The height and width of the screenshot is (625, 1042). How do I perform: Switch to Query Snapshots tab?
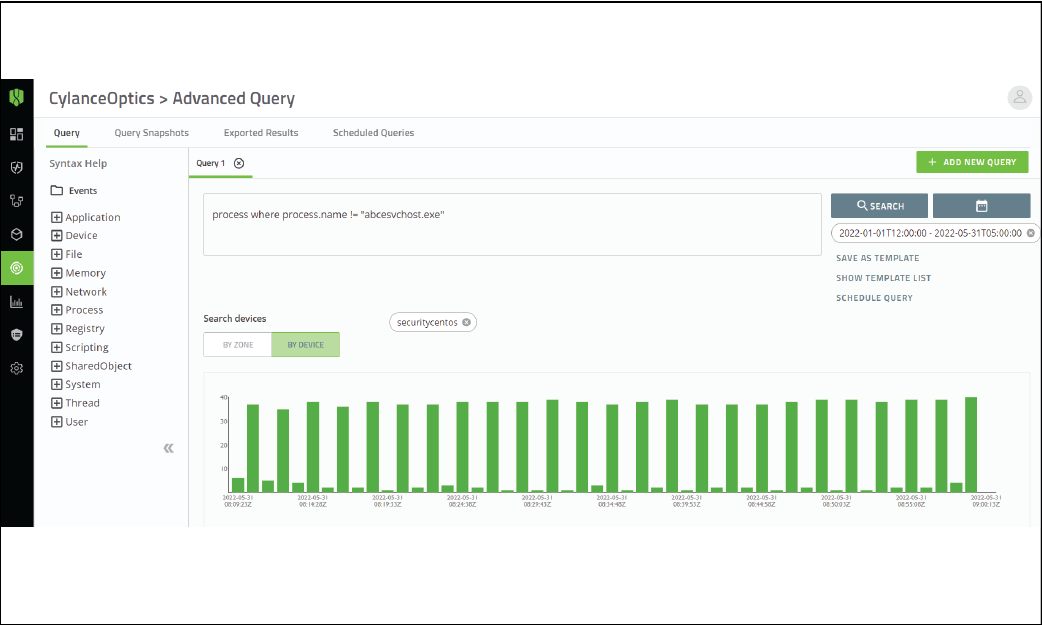[152, 133]
